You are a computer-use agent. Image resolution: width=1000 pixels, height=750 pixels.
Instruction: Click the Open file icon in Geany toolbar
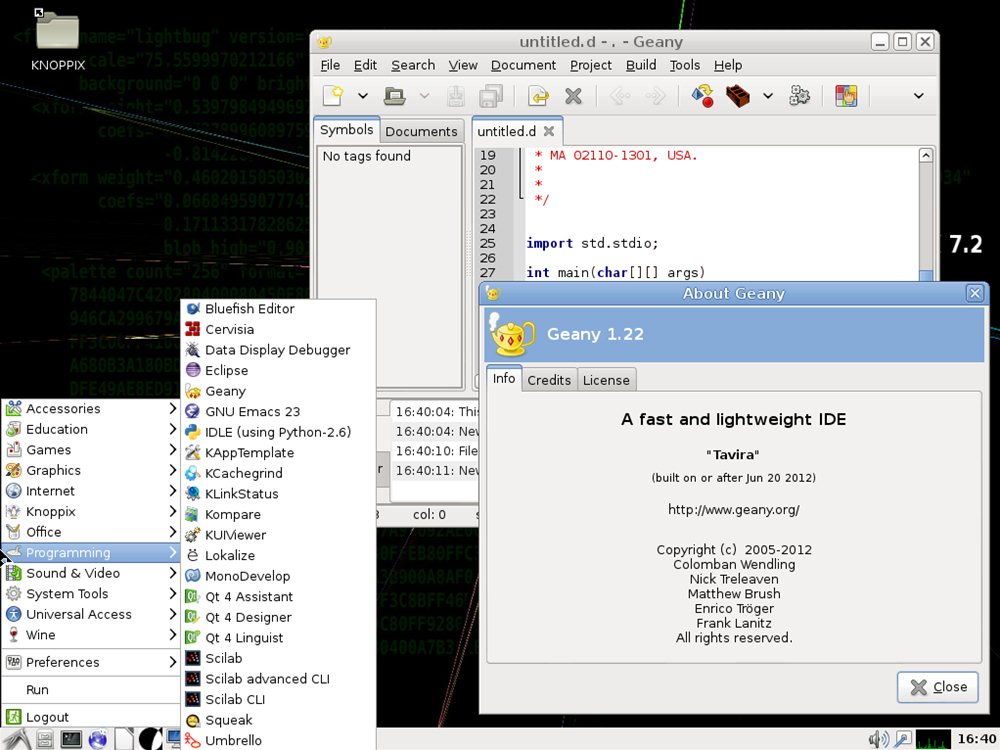[395, 96]
